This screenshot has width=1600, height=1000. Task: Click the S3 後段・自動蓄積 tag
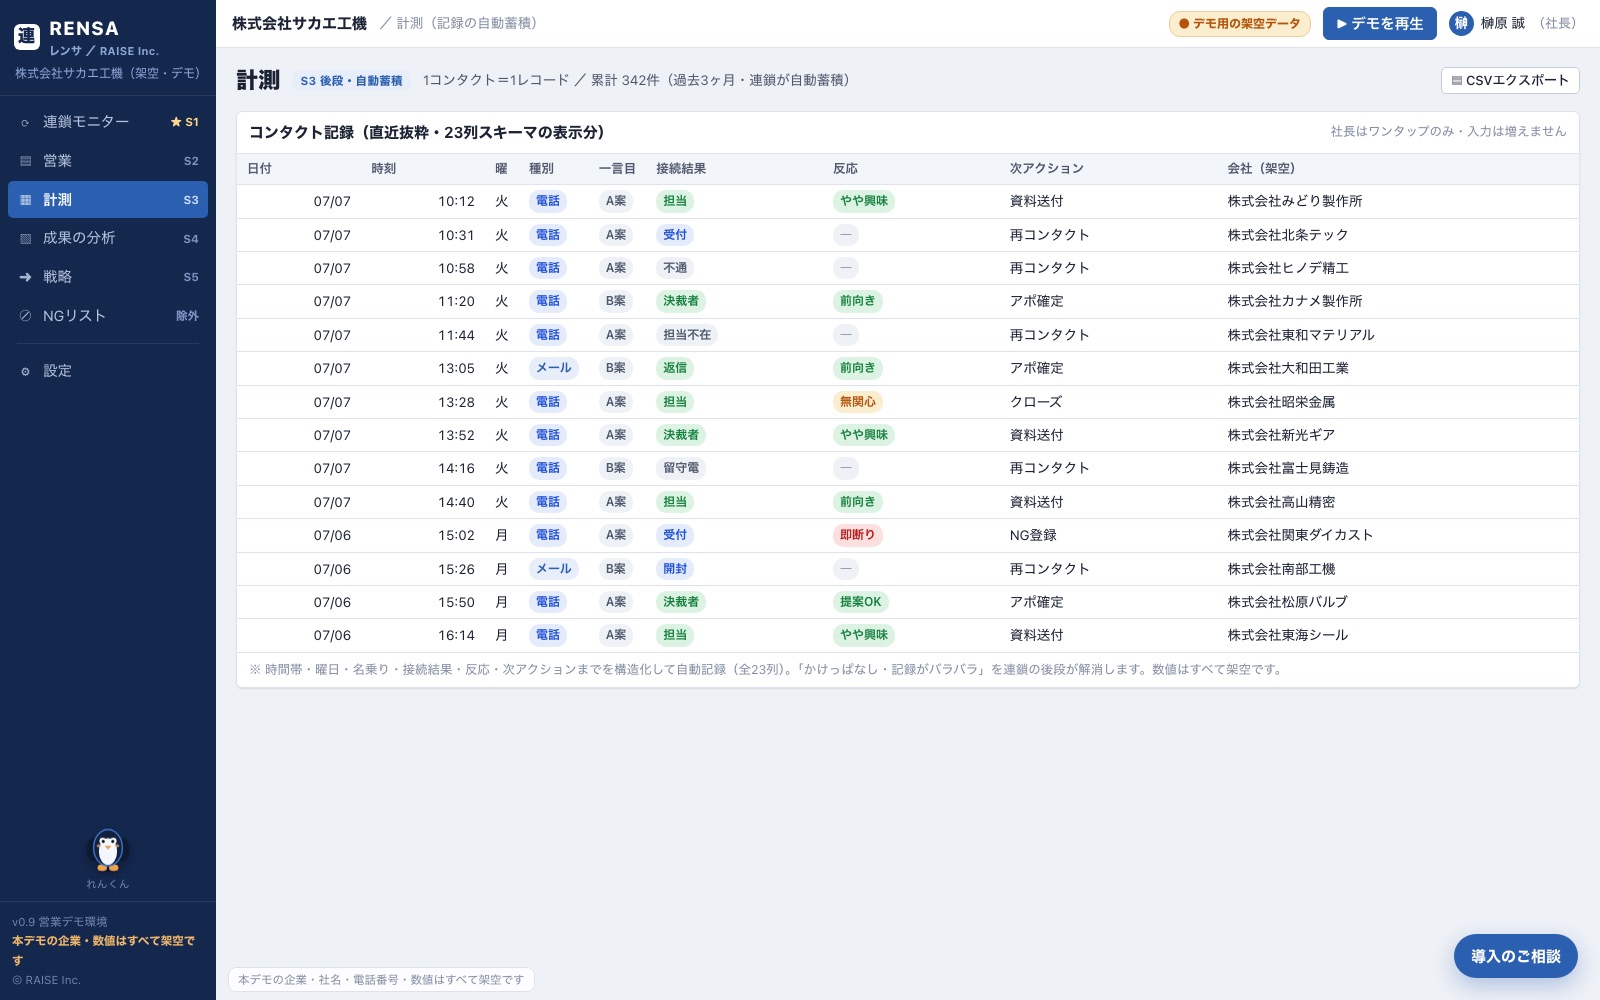click(x=351, y=81)
